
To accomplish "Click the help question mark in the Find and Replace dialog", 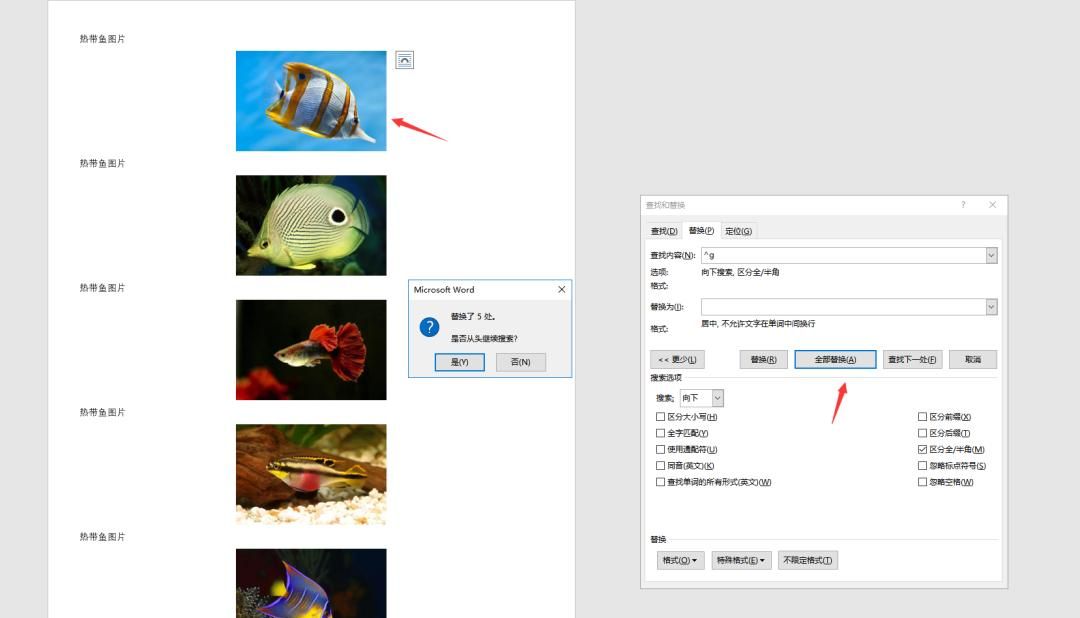I will [x=963, y=205].
